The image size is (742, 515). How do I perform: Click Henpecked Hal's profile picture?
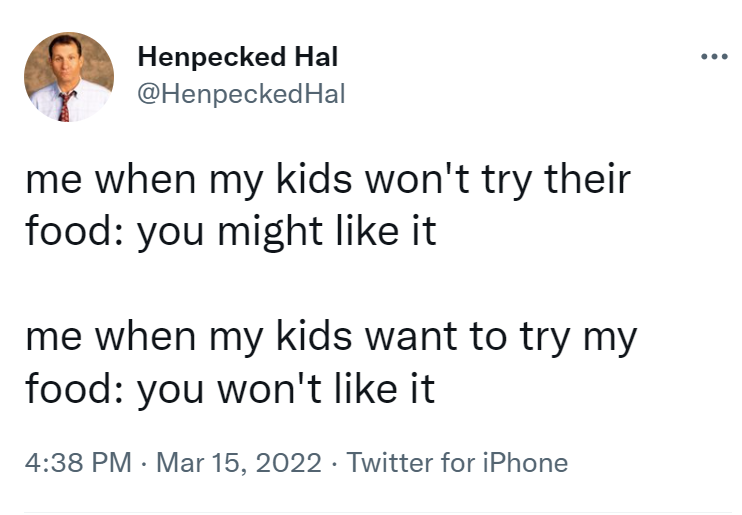pyautogui.click(x=69, y=77)
